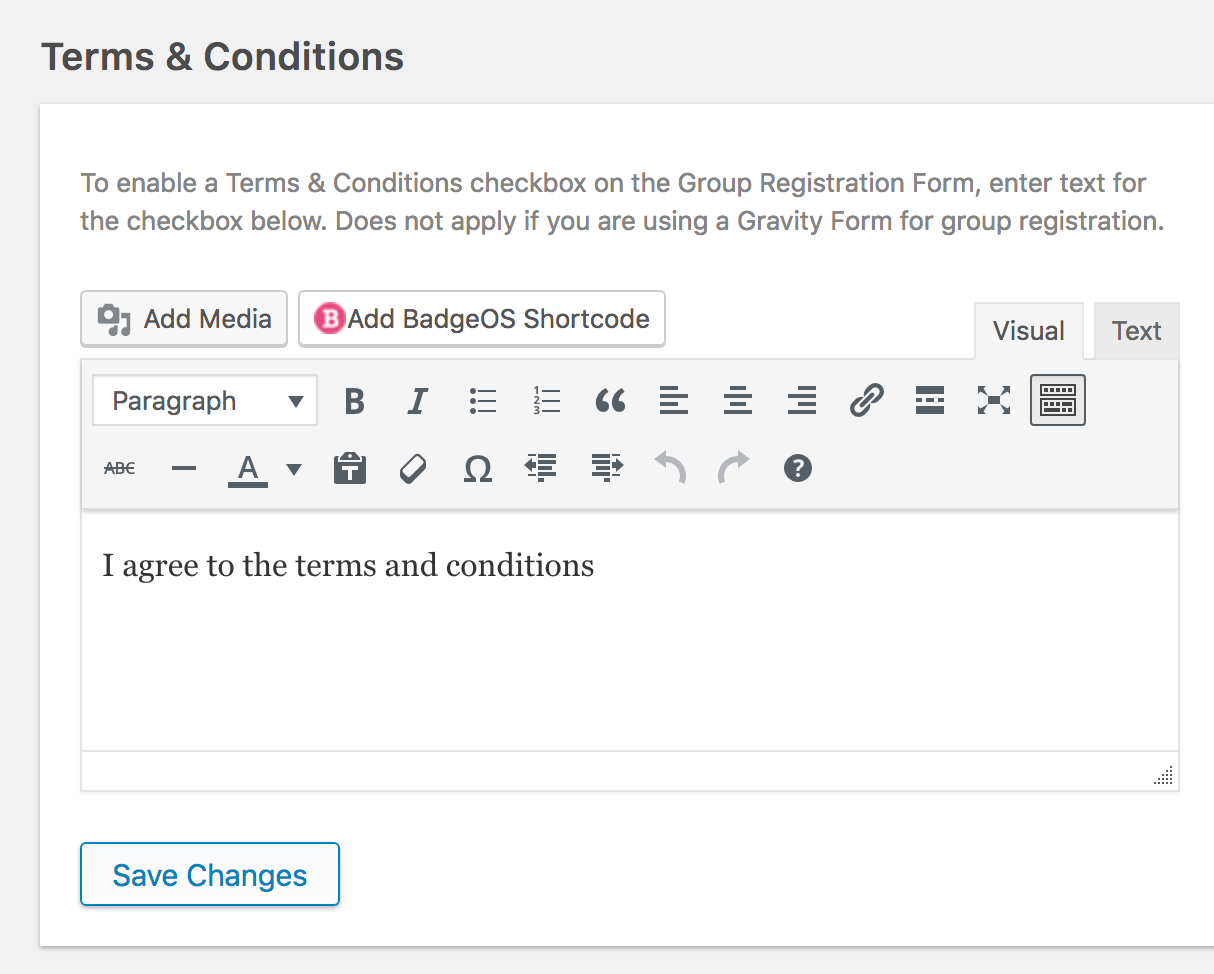Click Add BadgeOS Shortcode button
This screenshot has width=1214, height=974.
(482, 319)
